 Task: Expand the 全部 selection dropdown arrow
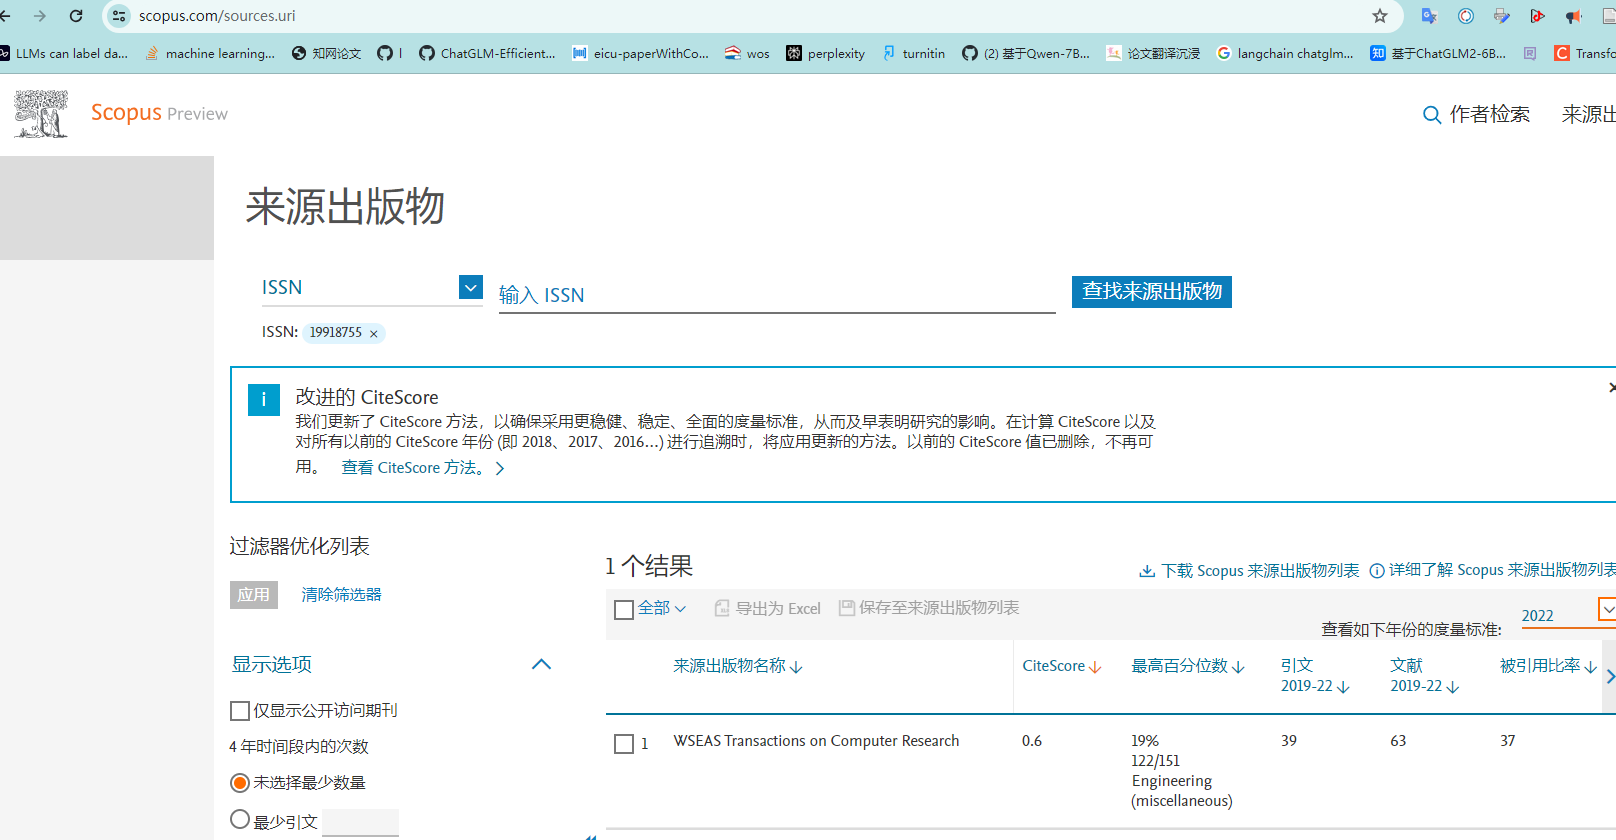coord(680,608)
